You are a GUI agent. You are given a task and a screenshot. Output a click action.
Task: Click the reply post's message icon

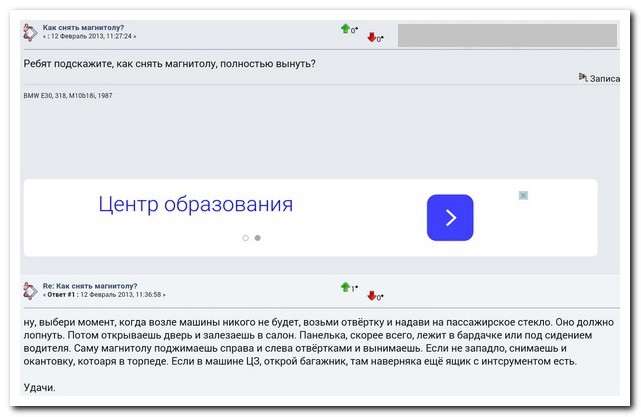30,290
